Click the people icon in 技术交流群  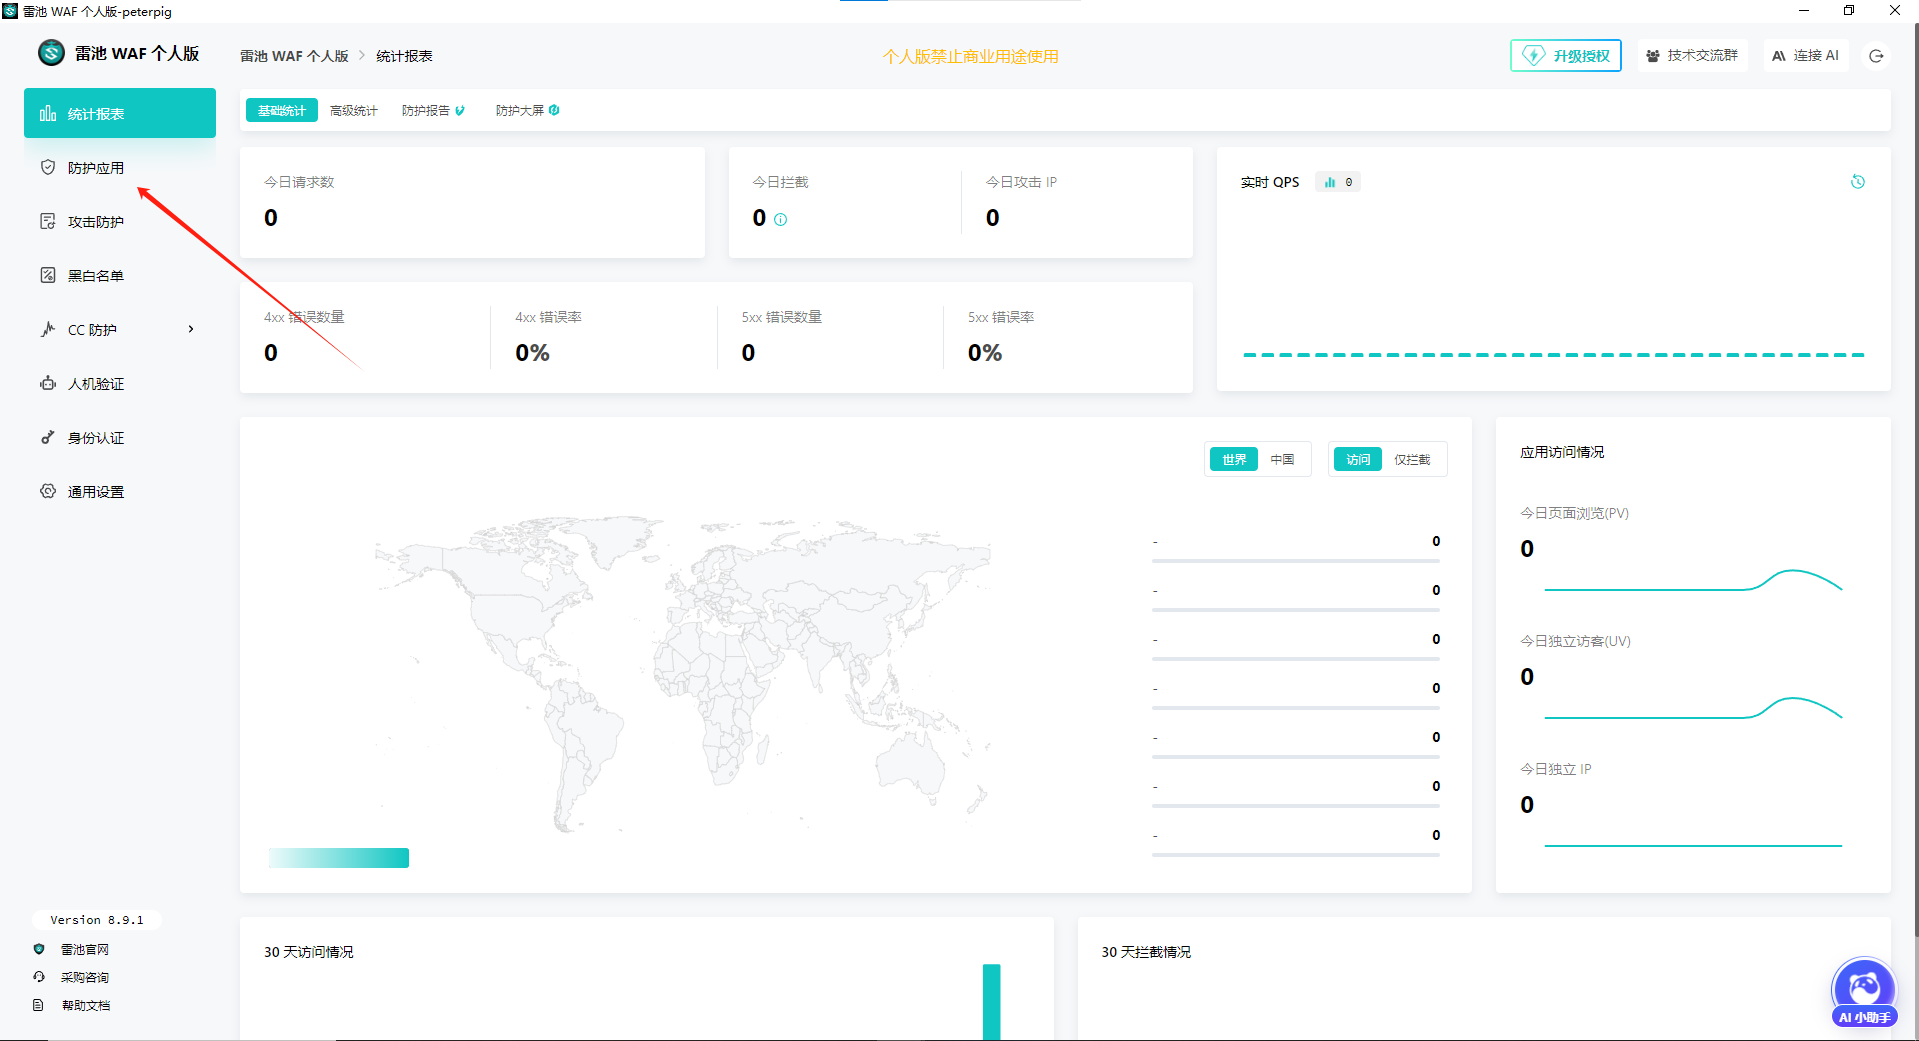click(1653, 56)
